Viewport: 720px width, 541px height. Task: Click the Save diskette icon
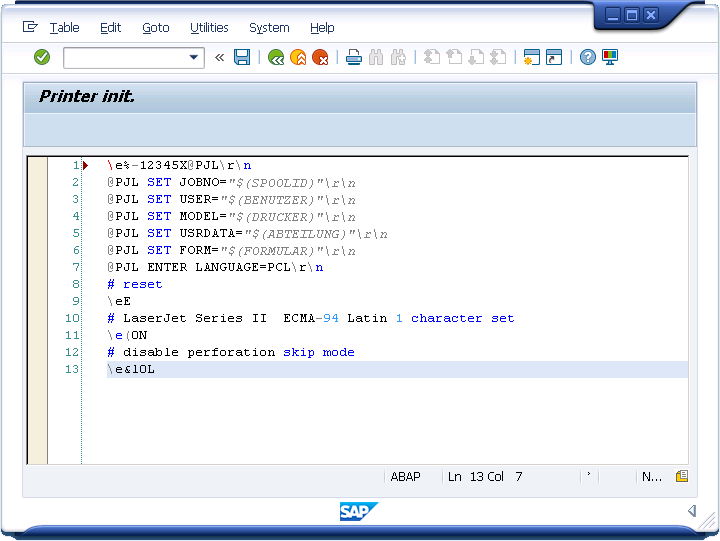[x=242, y=58]
